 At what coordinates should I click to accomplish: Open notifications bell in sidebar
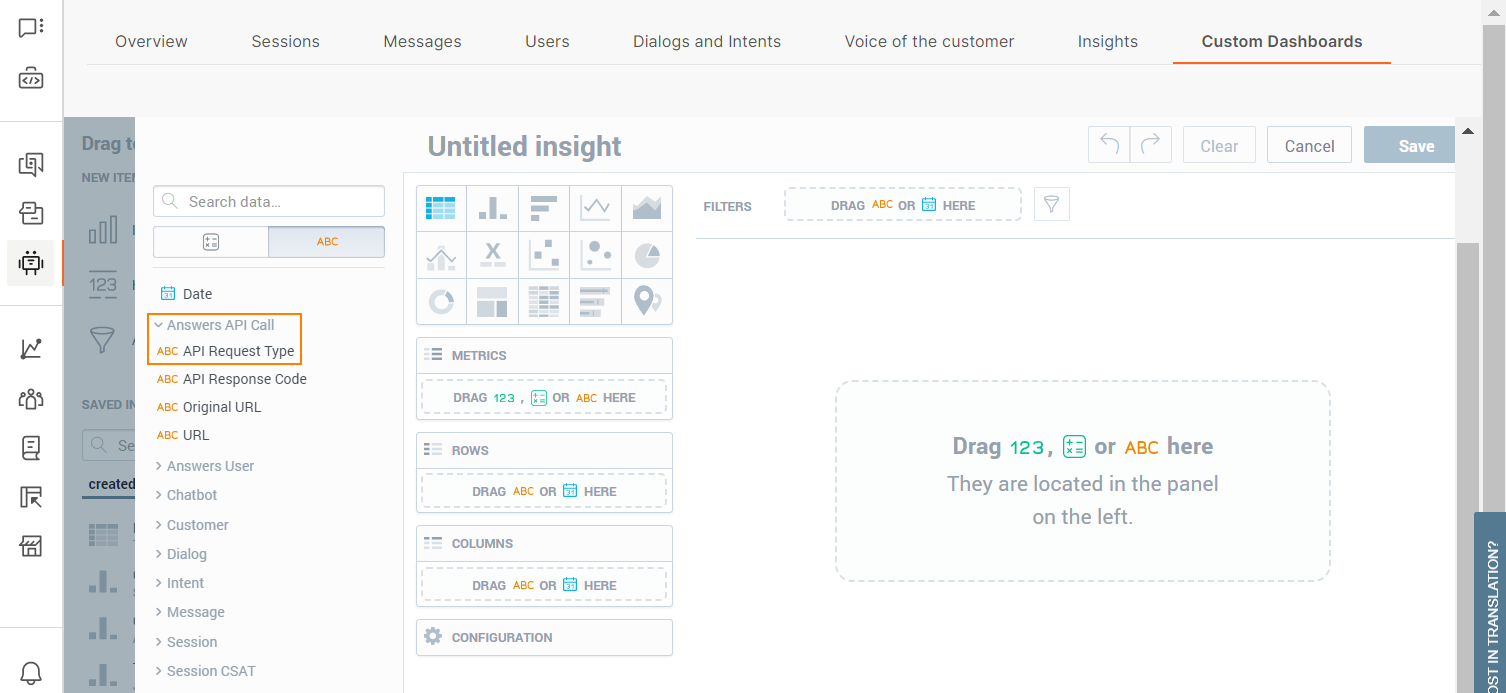point(31,671)
